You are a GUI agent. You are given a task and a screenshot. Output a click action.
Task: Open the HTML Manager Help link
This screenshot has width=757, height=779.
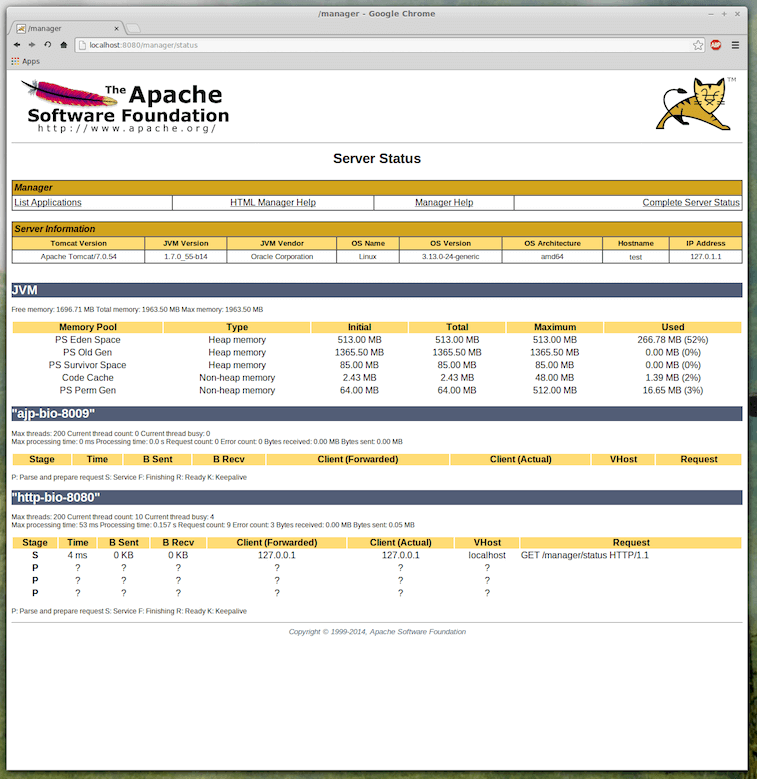click(x=273, y=203)
